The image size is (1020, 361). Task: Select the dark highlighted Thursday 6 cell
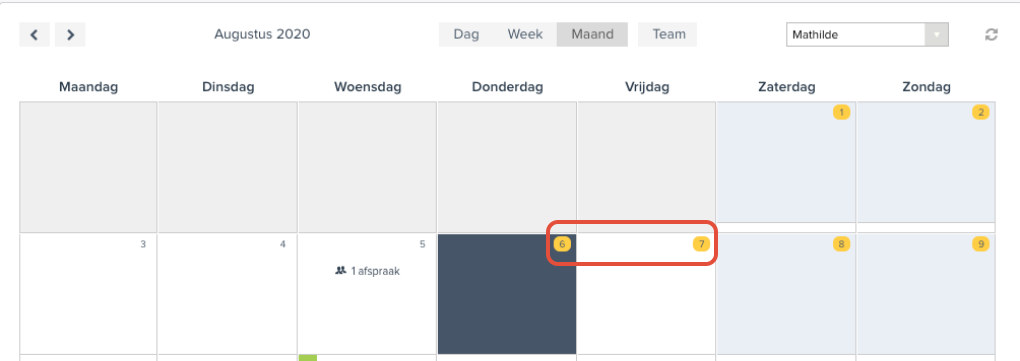coord(507,294)
